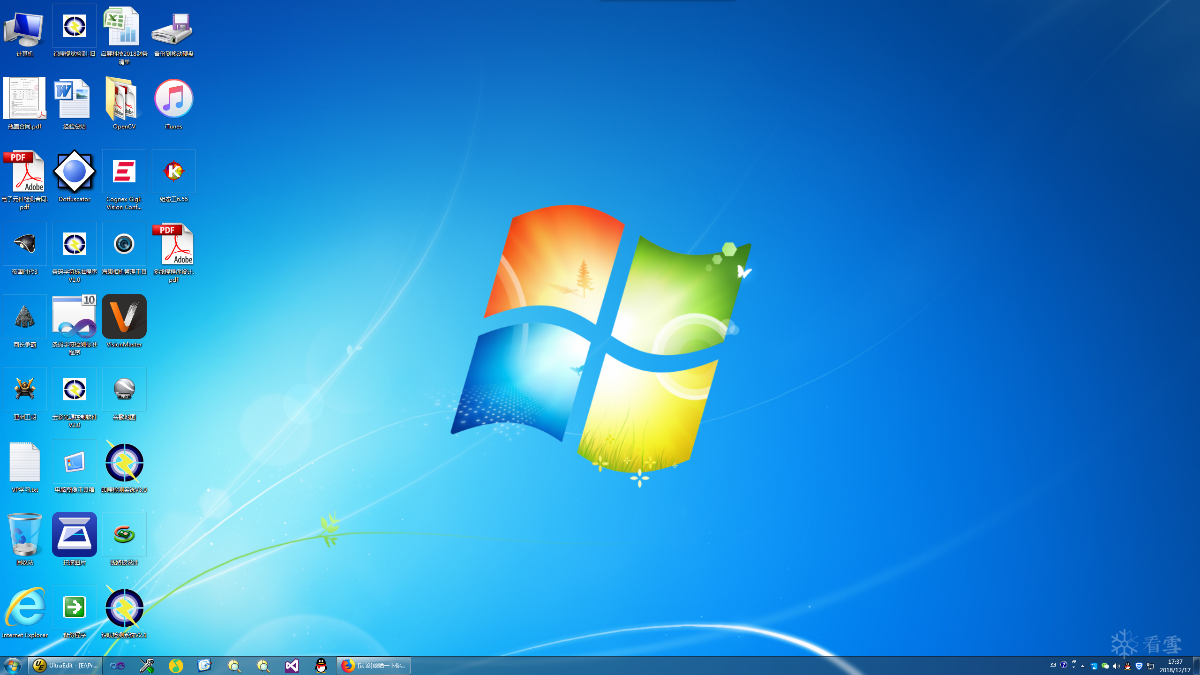Open the purple infinity-logo taskbar icon
Screen dimensions: 1200x675
point(117,665)
